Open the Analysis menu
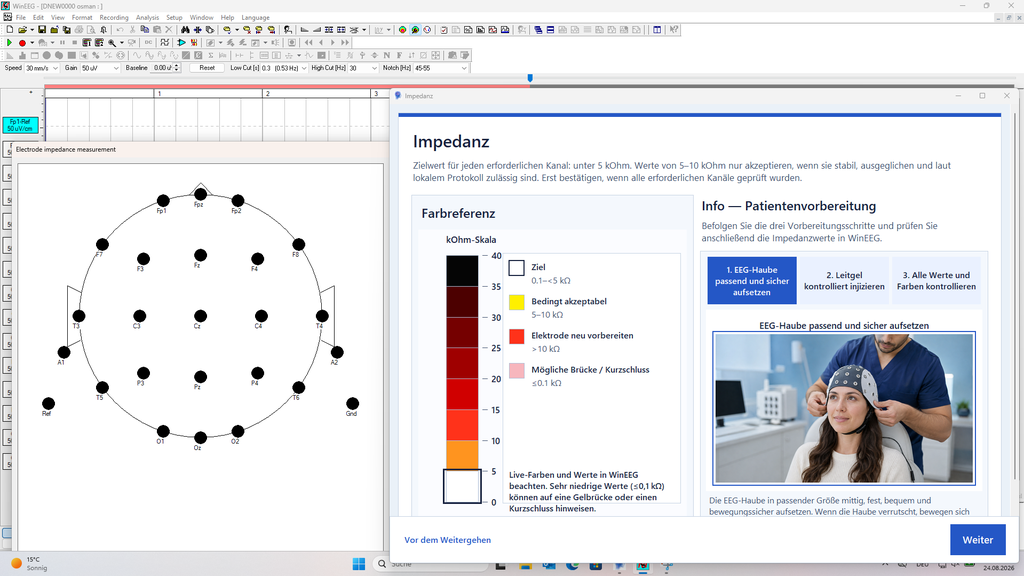The height and width of the screenshot is (576, 1024). (x=147, y=18)
